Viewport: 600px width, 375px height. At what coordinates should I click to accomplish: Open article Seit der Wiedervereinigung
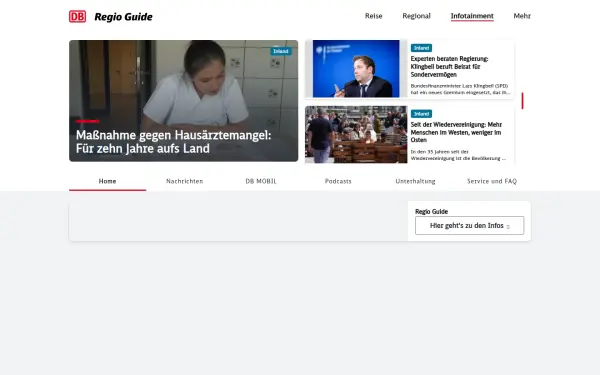tap(456, 132)
